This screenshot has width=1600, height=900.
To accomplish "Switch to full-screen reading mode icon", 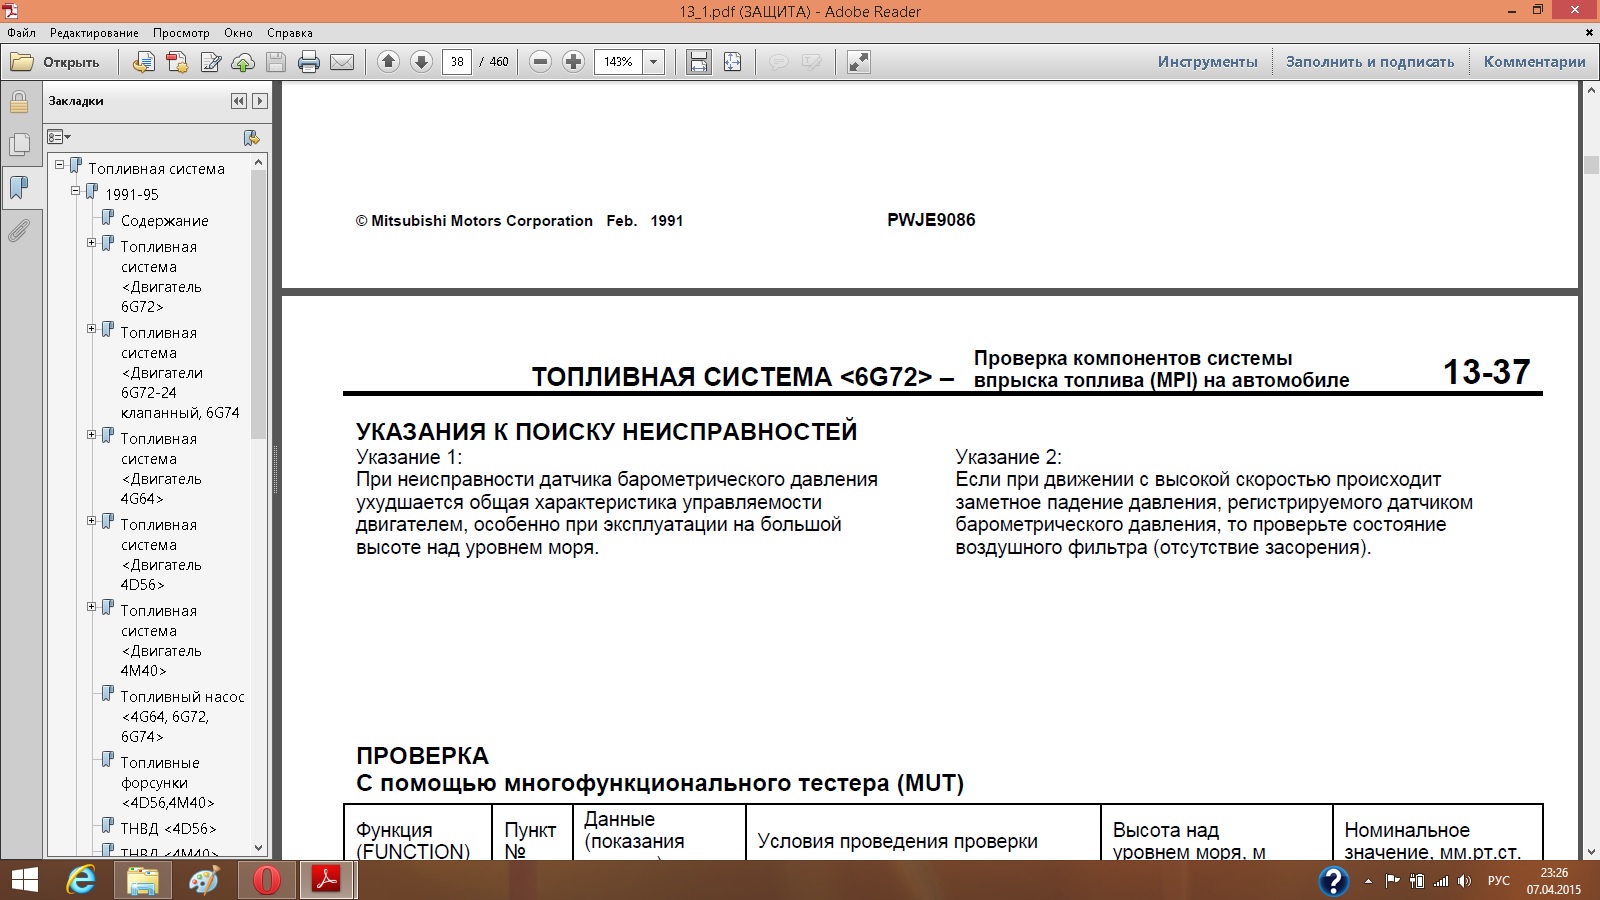I will [858, 62].
